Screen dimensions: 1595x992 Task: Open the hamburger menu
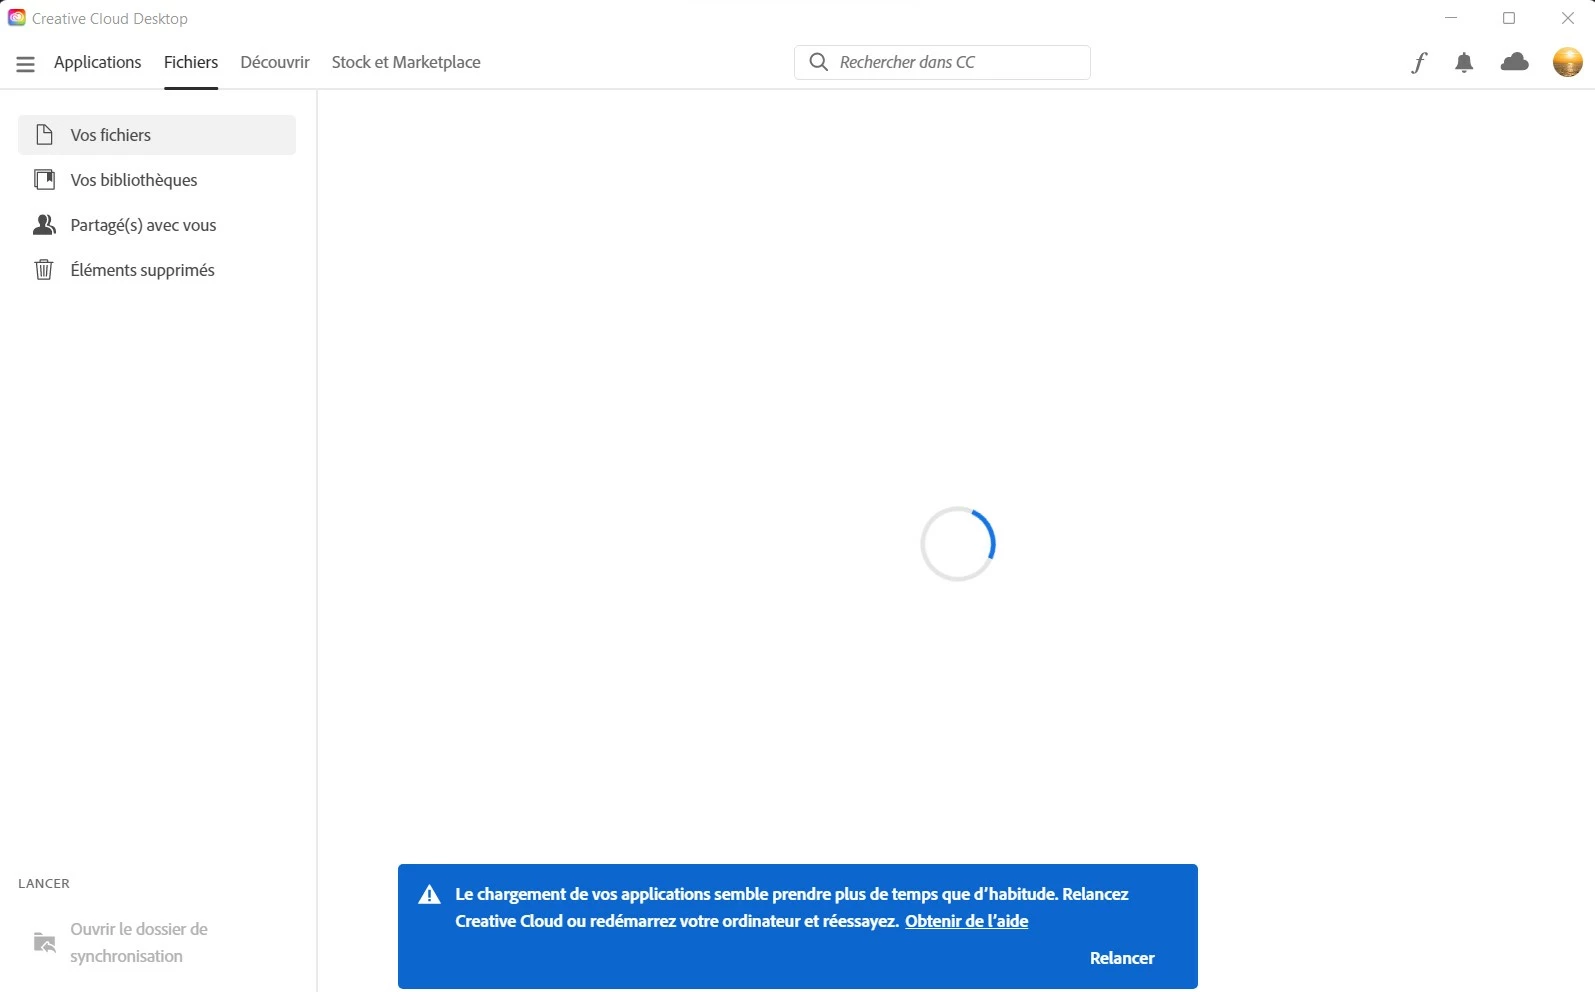click(x=26, y=64)
